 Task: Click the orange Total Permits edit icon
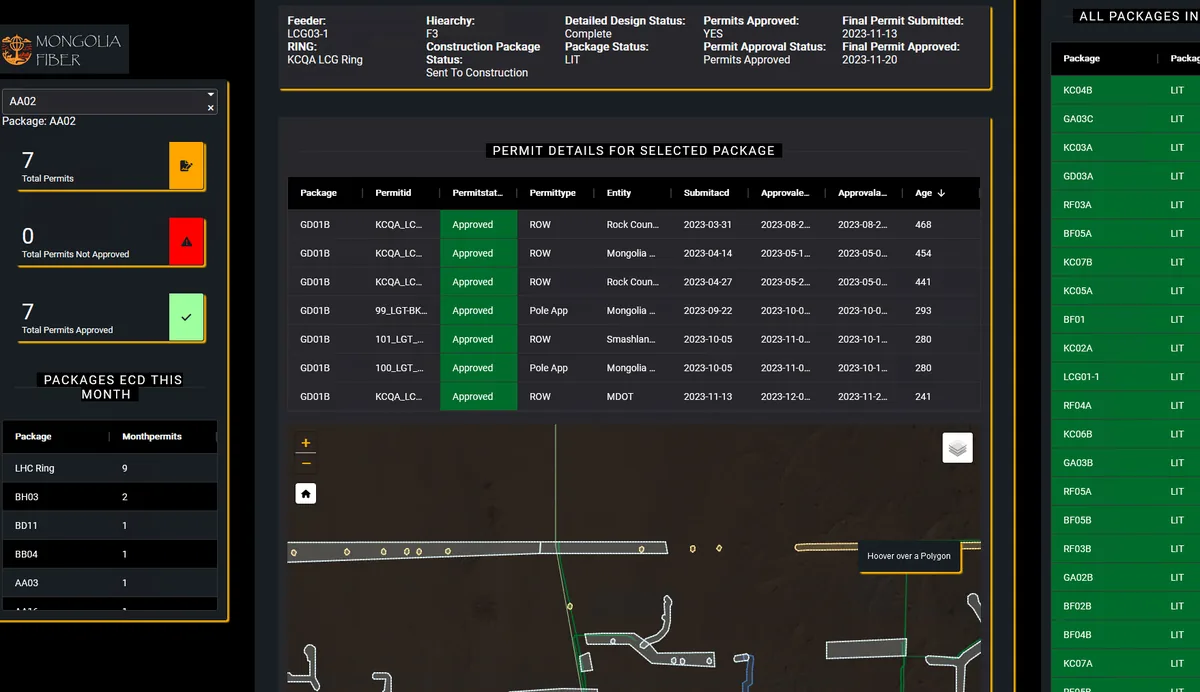click(x=186, y=166)
